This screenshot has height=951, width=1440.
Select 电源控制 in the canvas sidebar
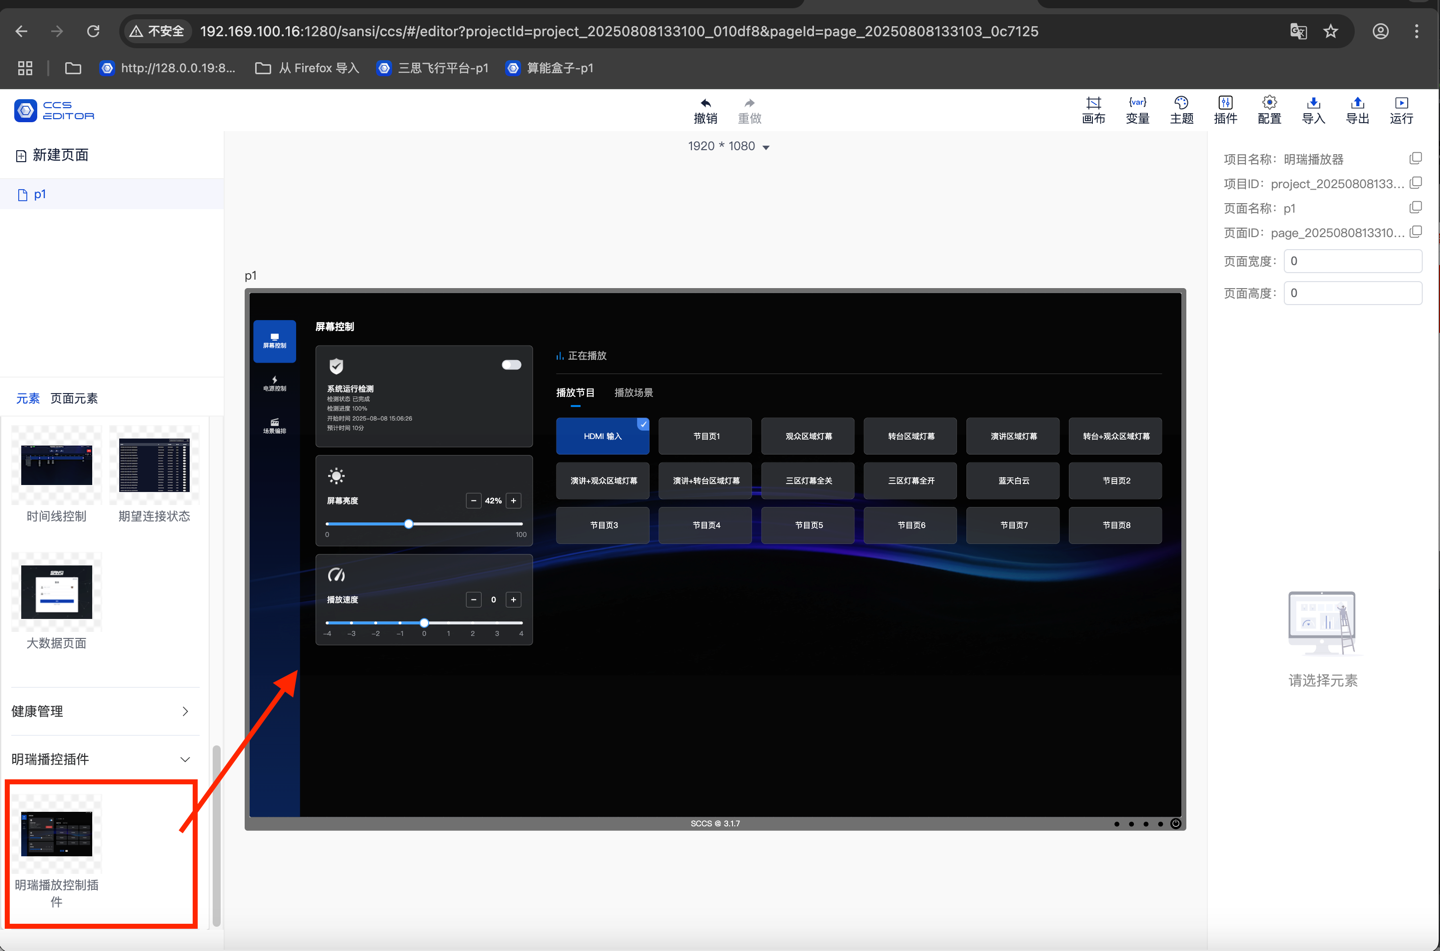(x=274, y=383)
